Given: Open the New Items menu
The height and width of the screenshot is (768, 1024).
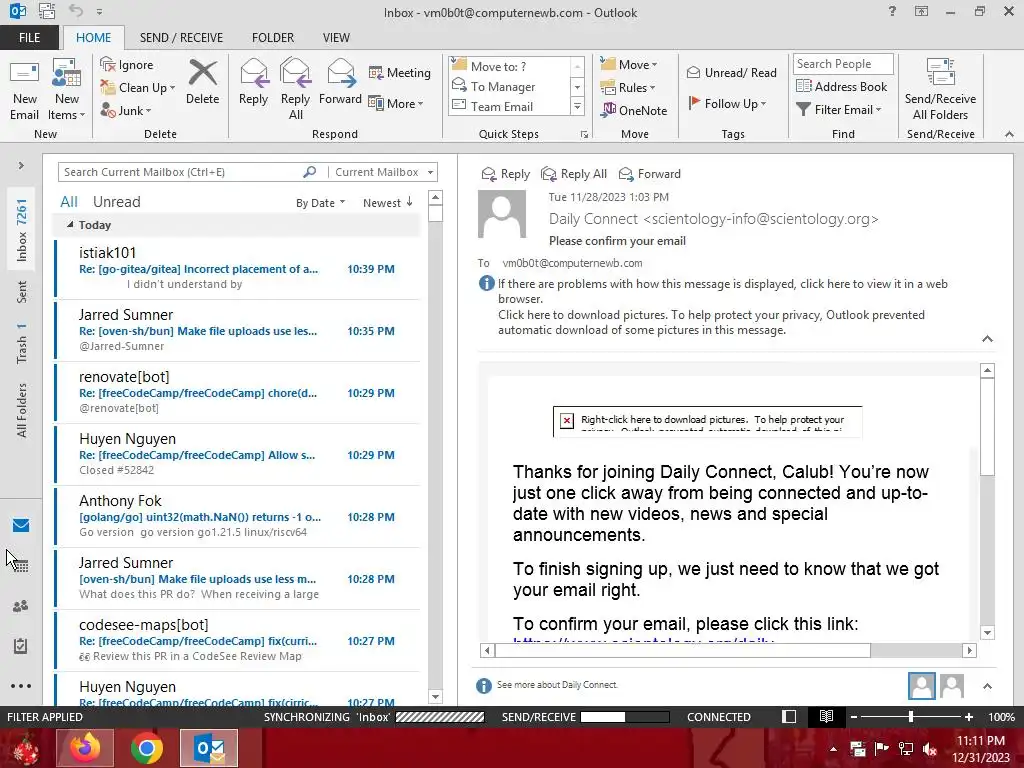Looking at the screenshot, I should point(66,90).
